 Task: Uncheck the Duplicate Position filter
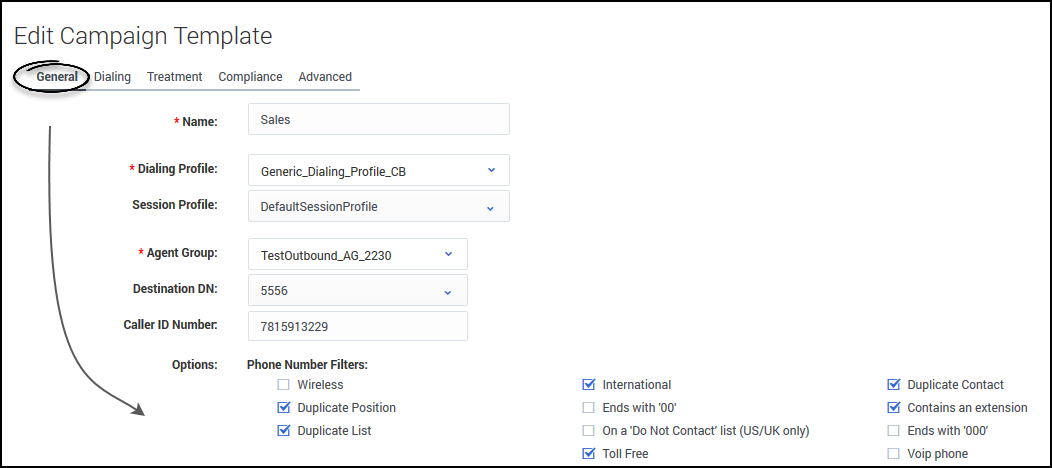(283, 408)
